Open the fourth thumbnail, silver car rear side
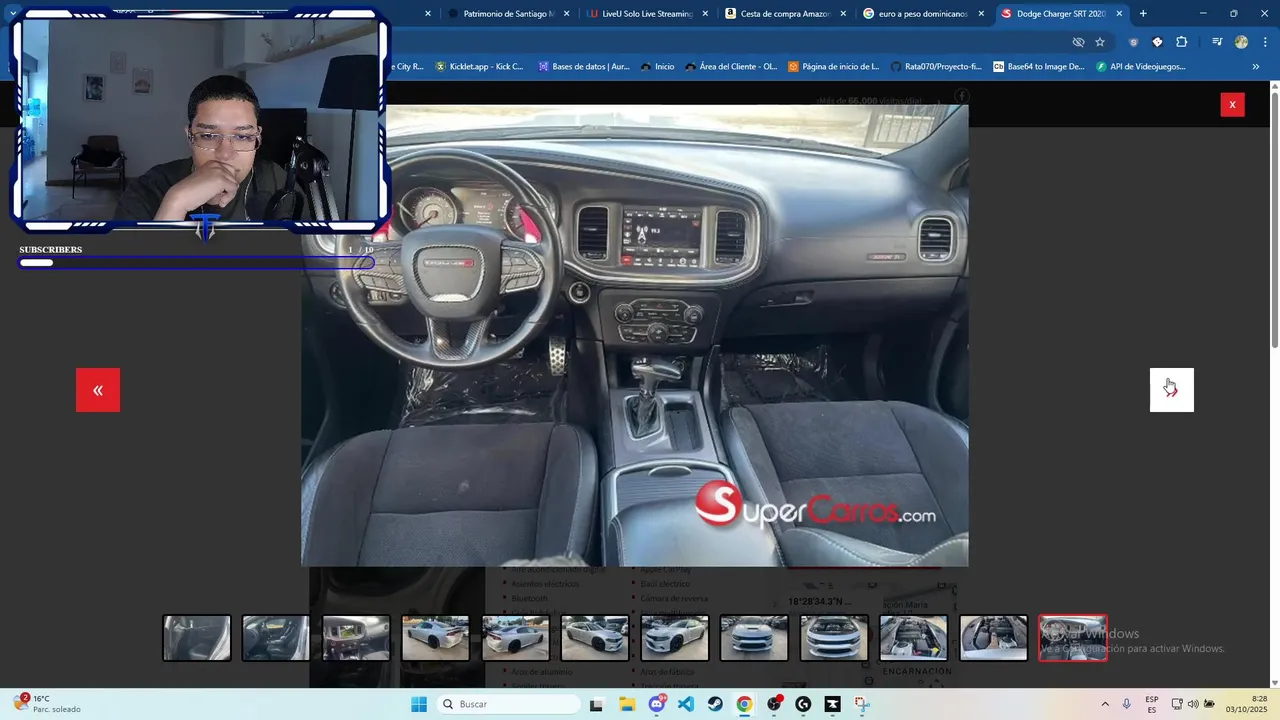 [436, 638]
